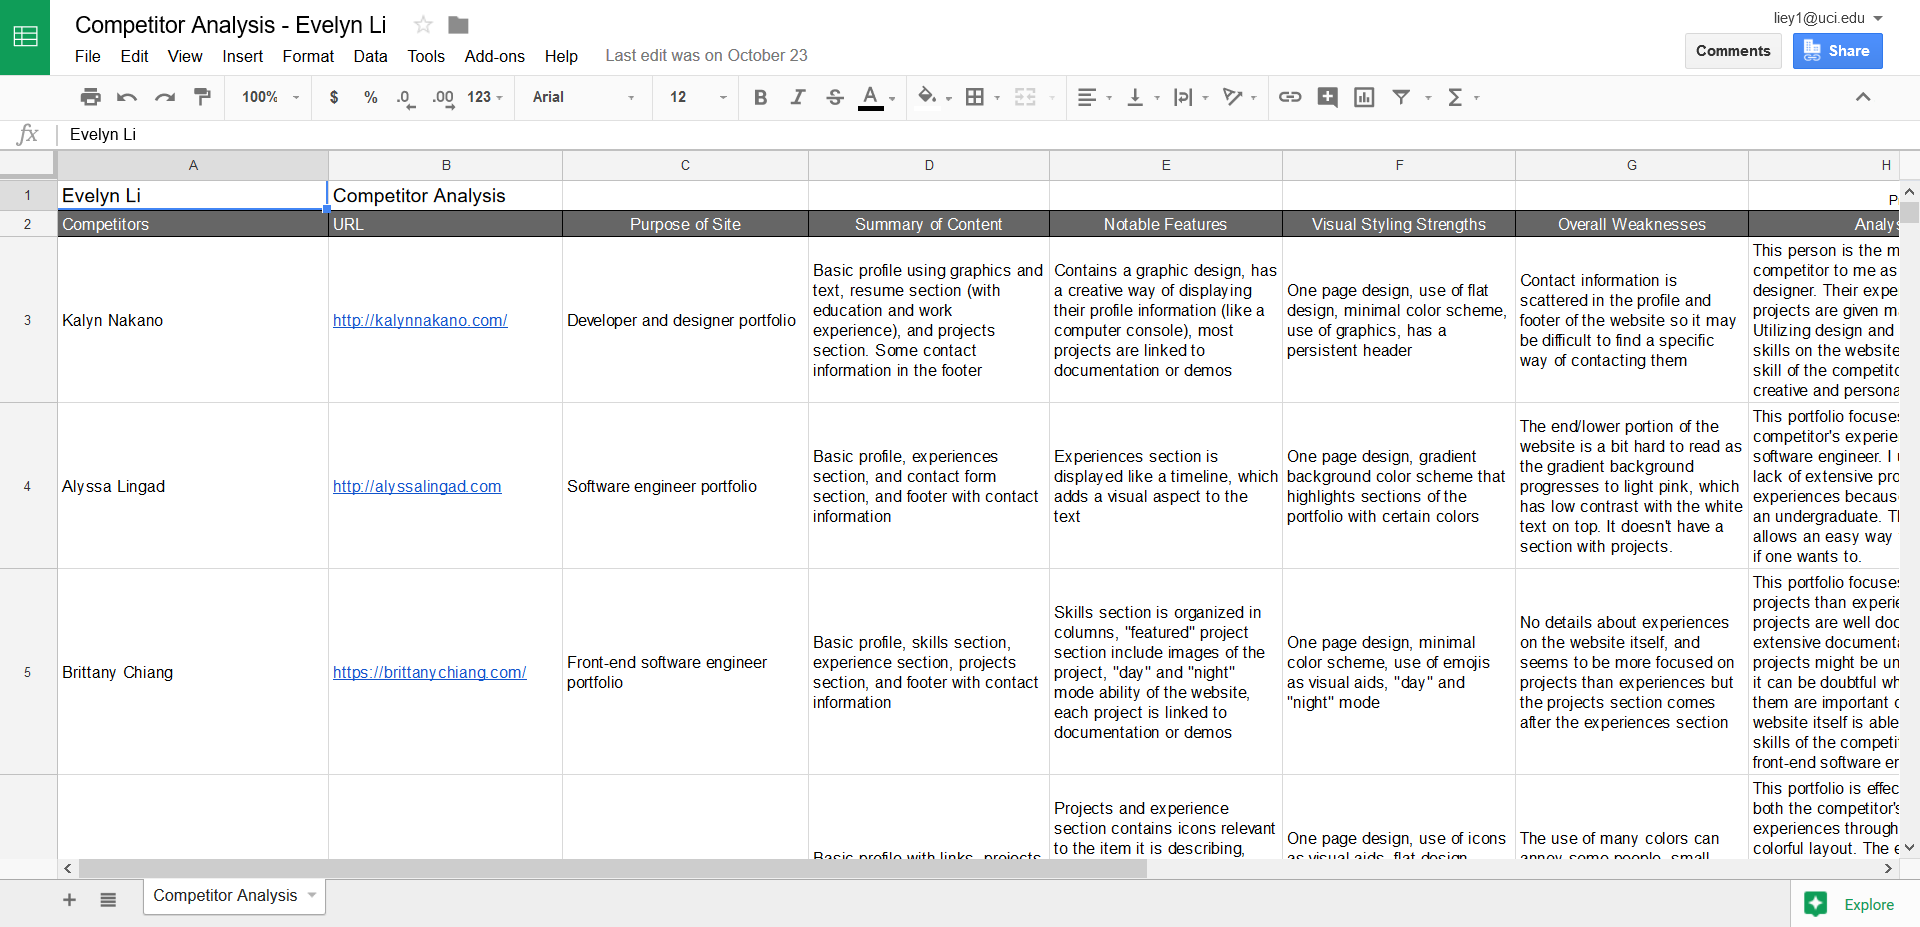Screen dimensions: 1920x927
Task: Click the Merge cells icon
Action: 1025,97
